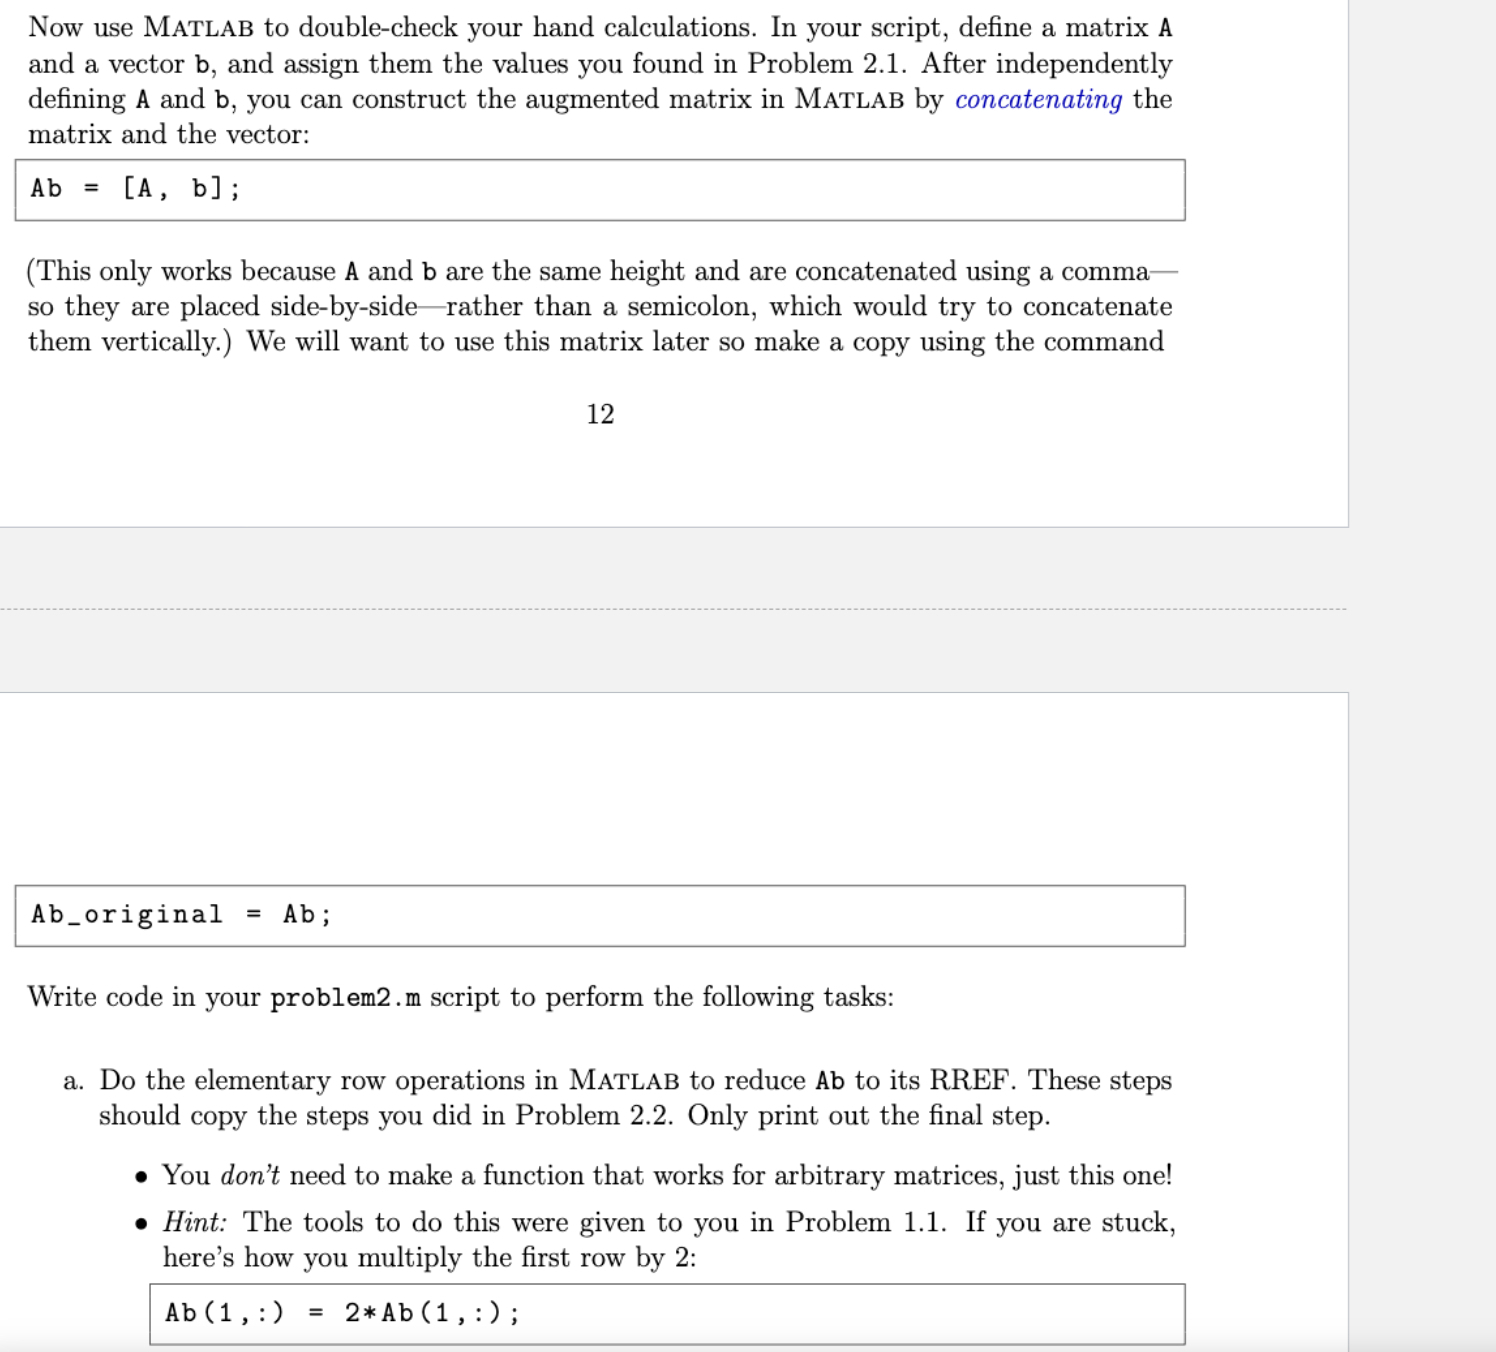Select the Ab_original = Ab; code box

coord(598,913)
